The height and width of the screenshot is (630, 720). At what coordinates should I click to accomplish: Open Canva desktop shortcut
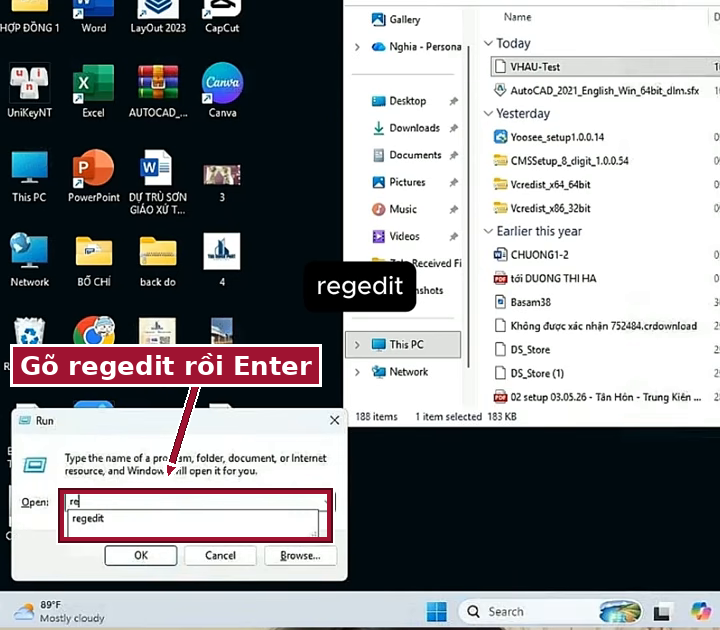(222, 90)
